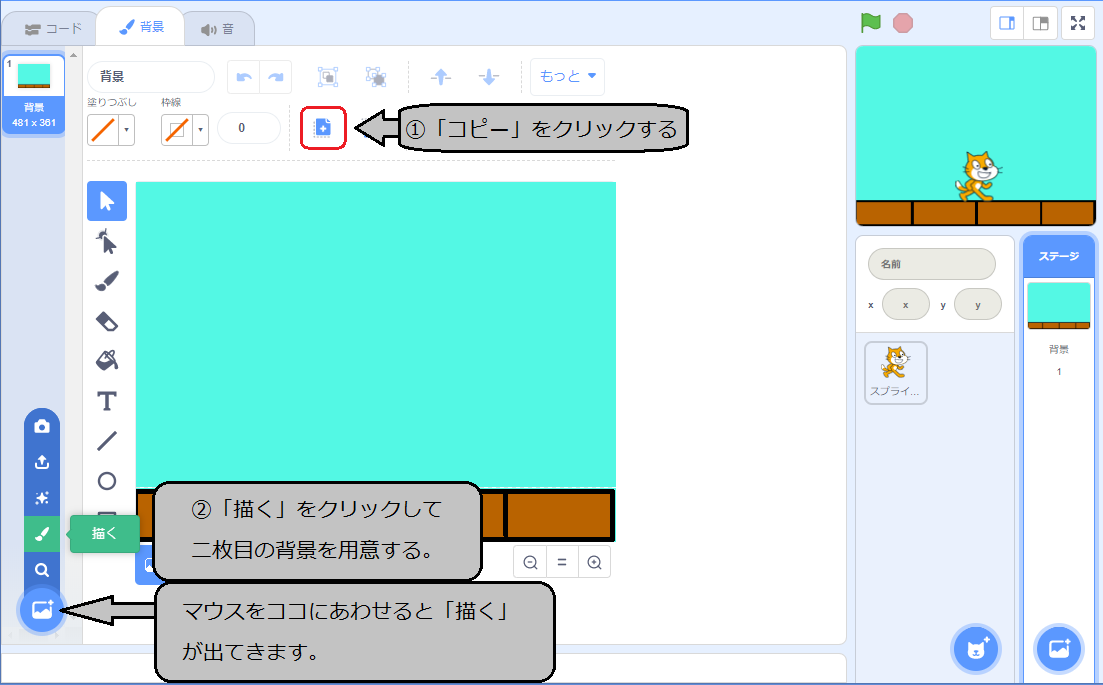Zoom out of the paint canvas
The height and width of the screenshot is (685, 1103).
tap(530, 562)
